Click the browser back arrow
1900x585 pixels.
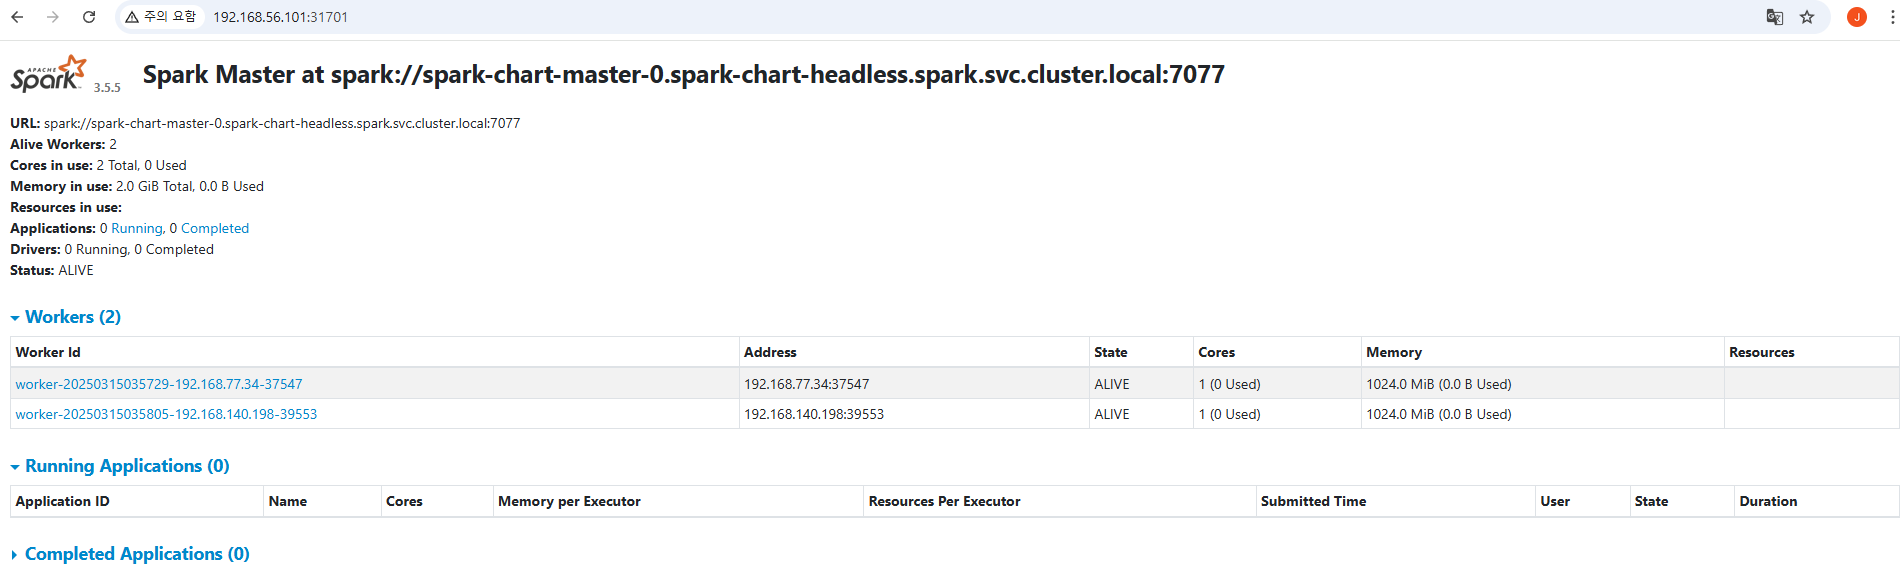click(x=20, y=17)
